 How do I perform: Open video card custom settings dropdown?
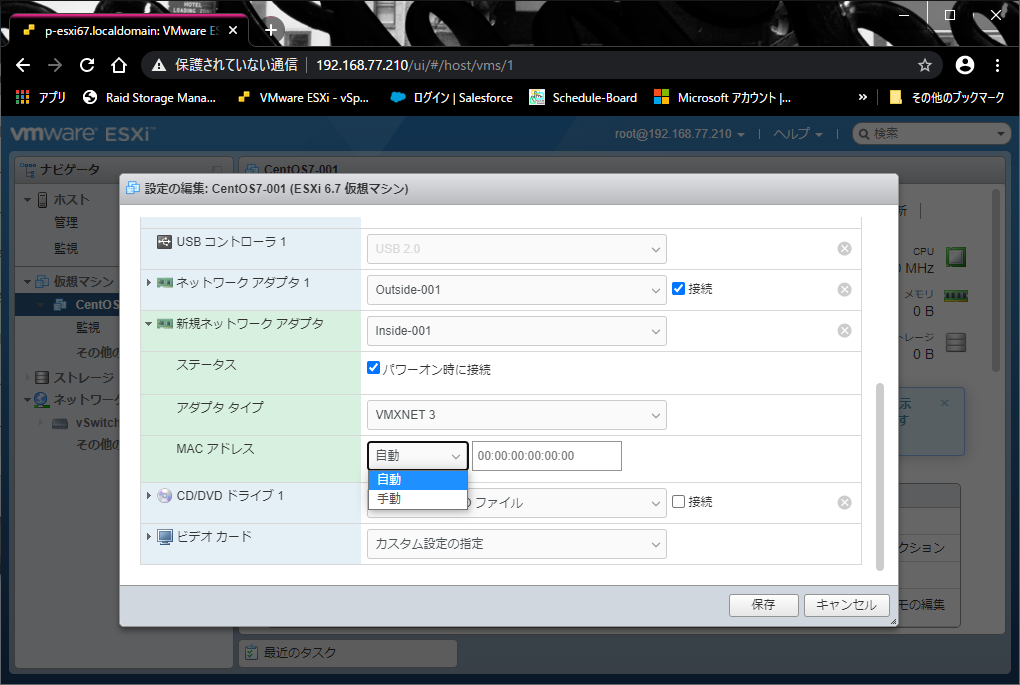click(517, 544)
